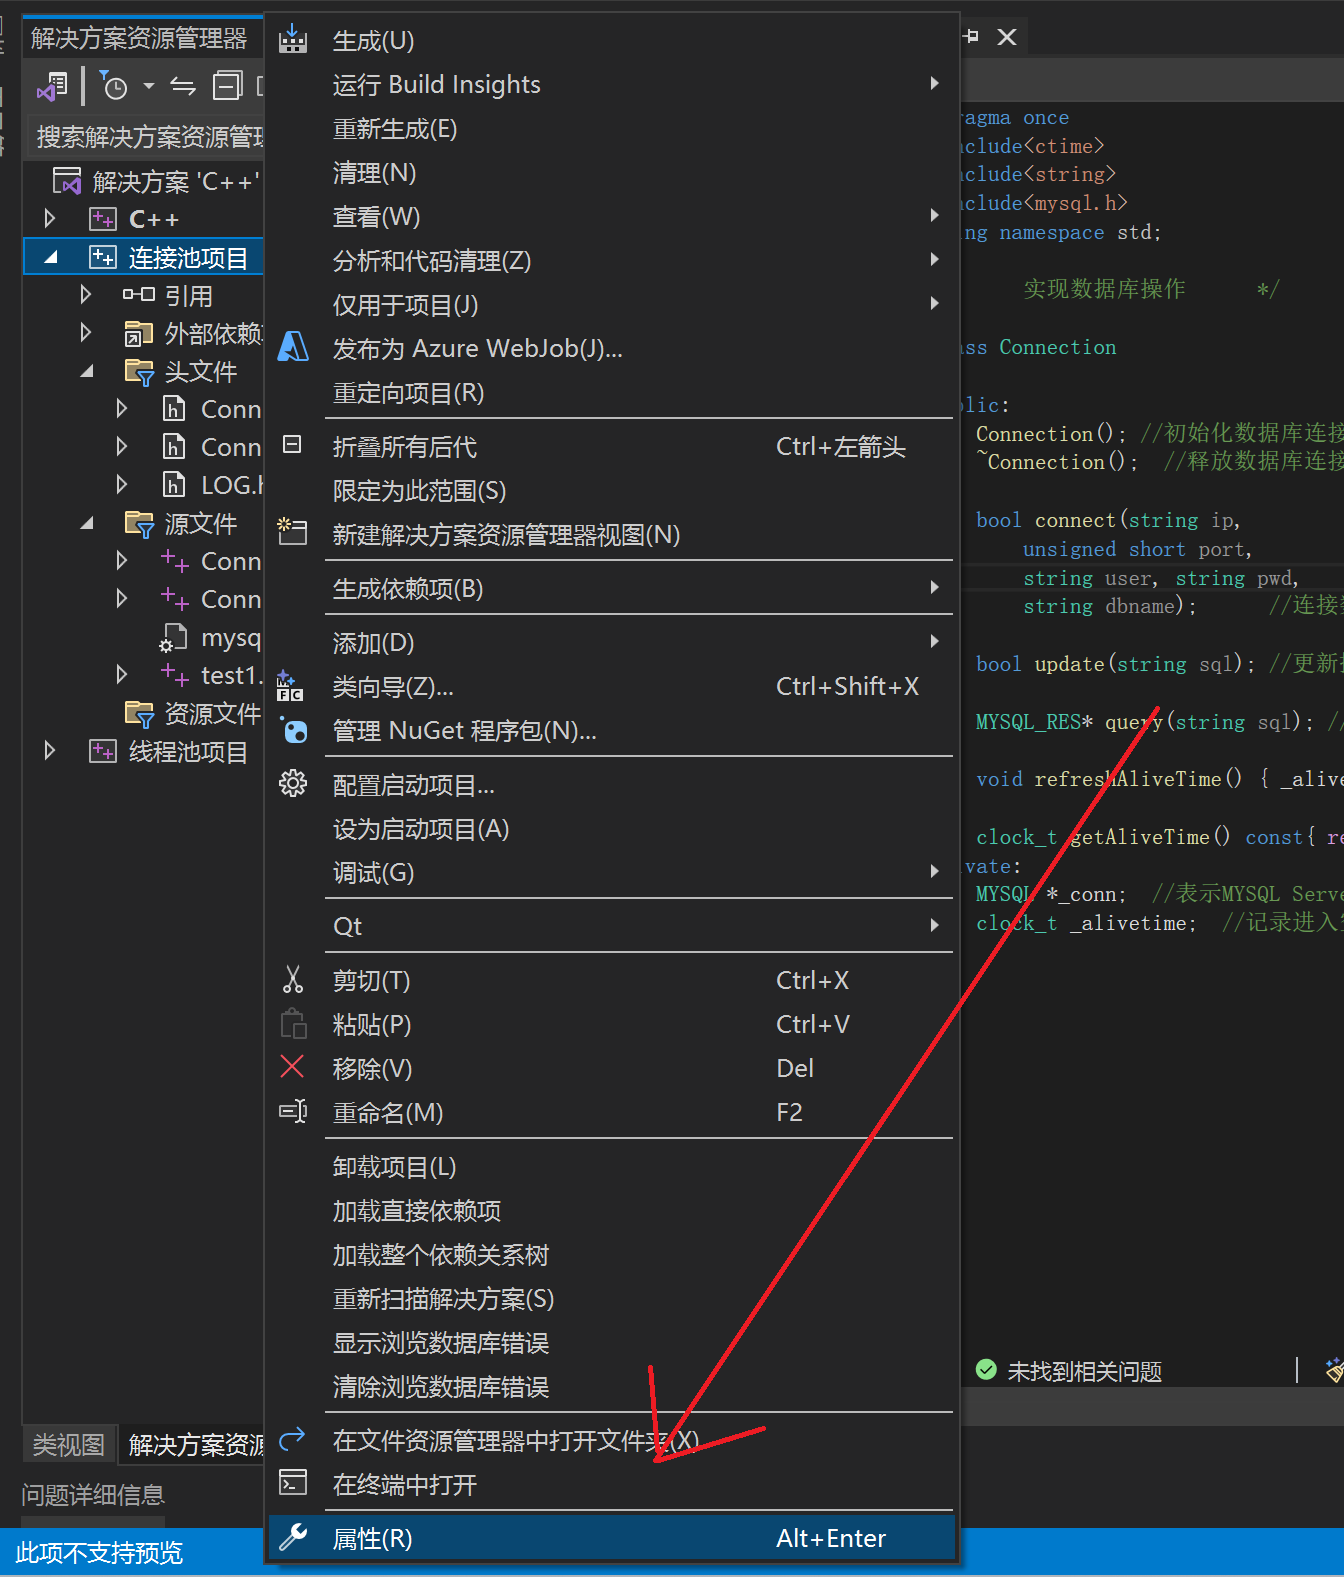Open the 运行 Build Insights submenu
The image size is (1344, 1577).
[611, 84]
